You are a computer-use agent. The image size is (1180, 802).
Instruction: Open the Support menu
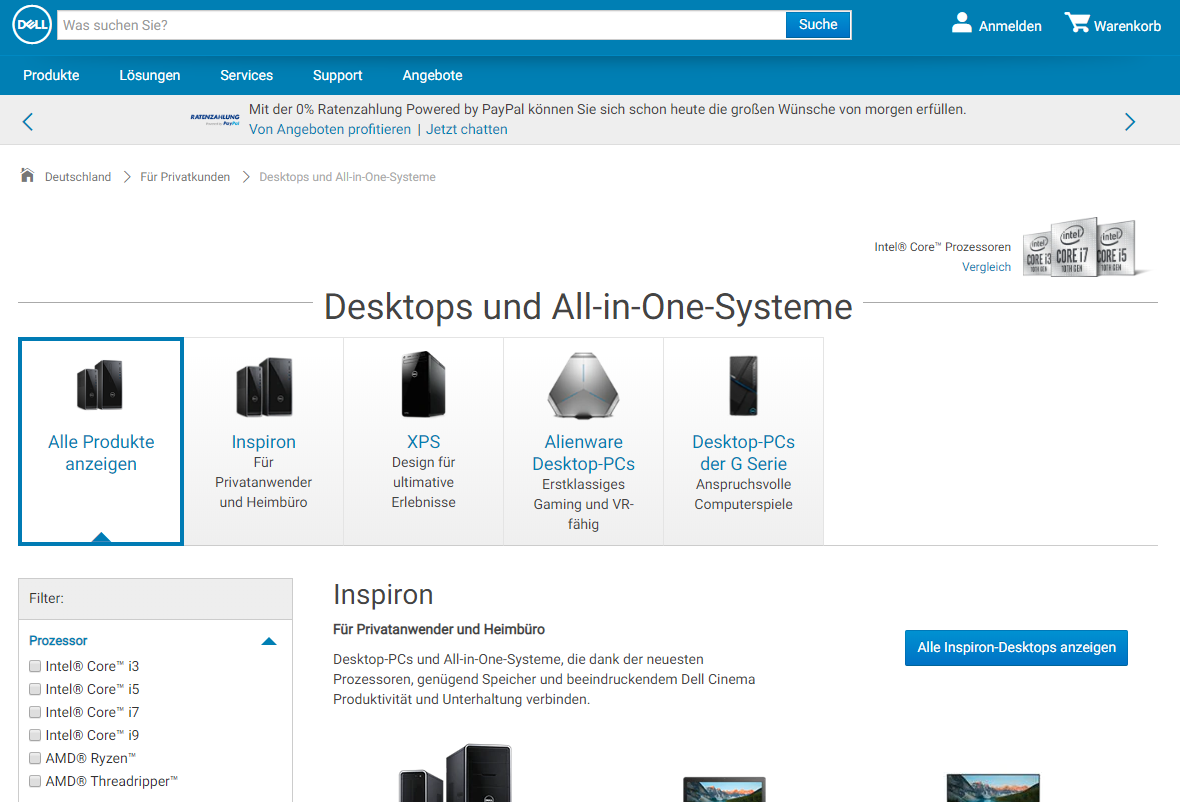(x=338, y=75)
